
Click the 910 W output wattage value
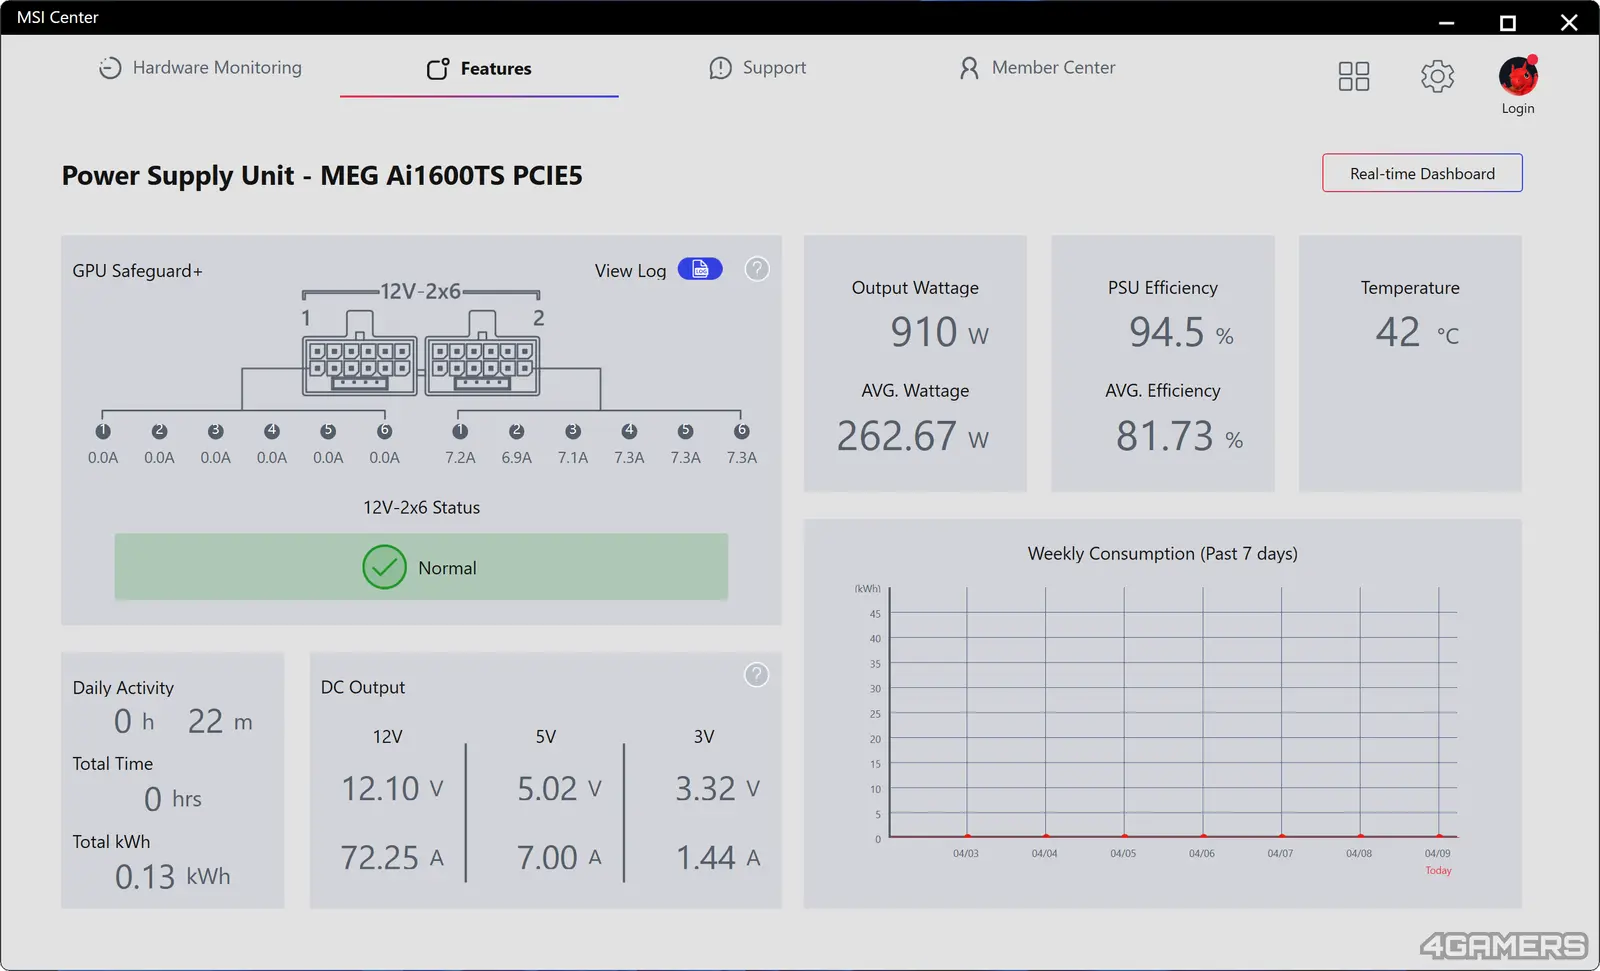pyautogui.click(x=939, y=332)
